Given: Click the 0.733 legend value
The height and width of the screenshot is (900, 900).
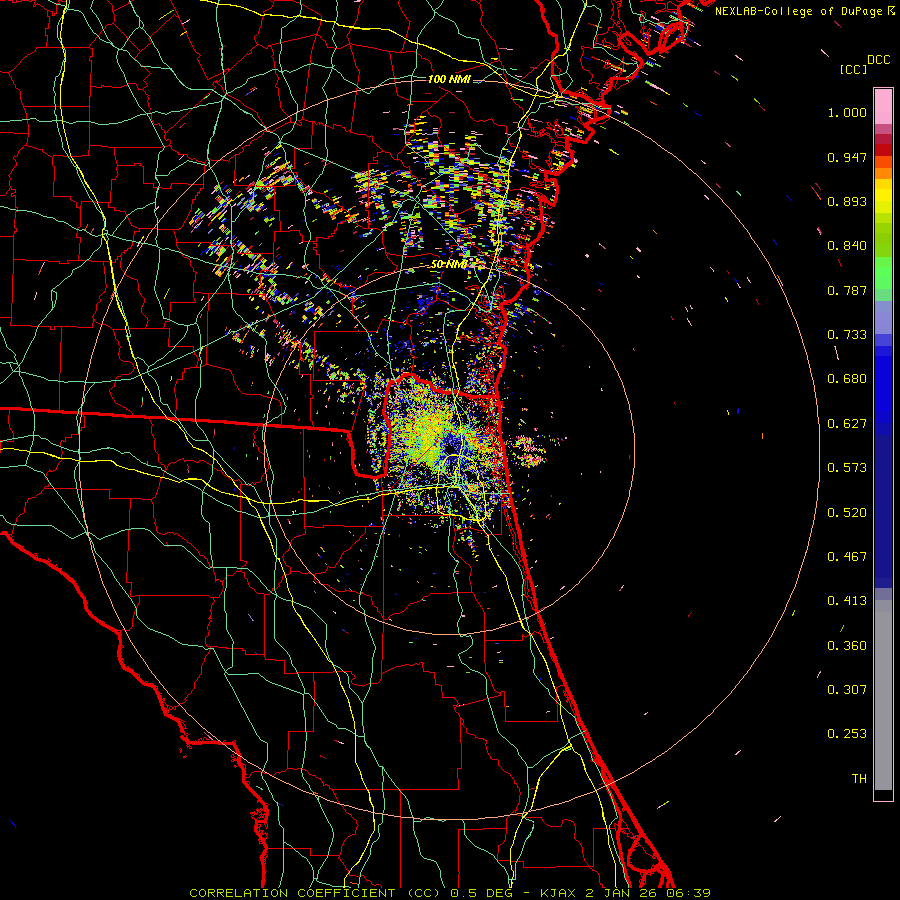Looking at the screenshot, I should pos(847,335).
